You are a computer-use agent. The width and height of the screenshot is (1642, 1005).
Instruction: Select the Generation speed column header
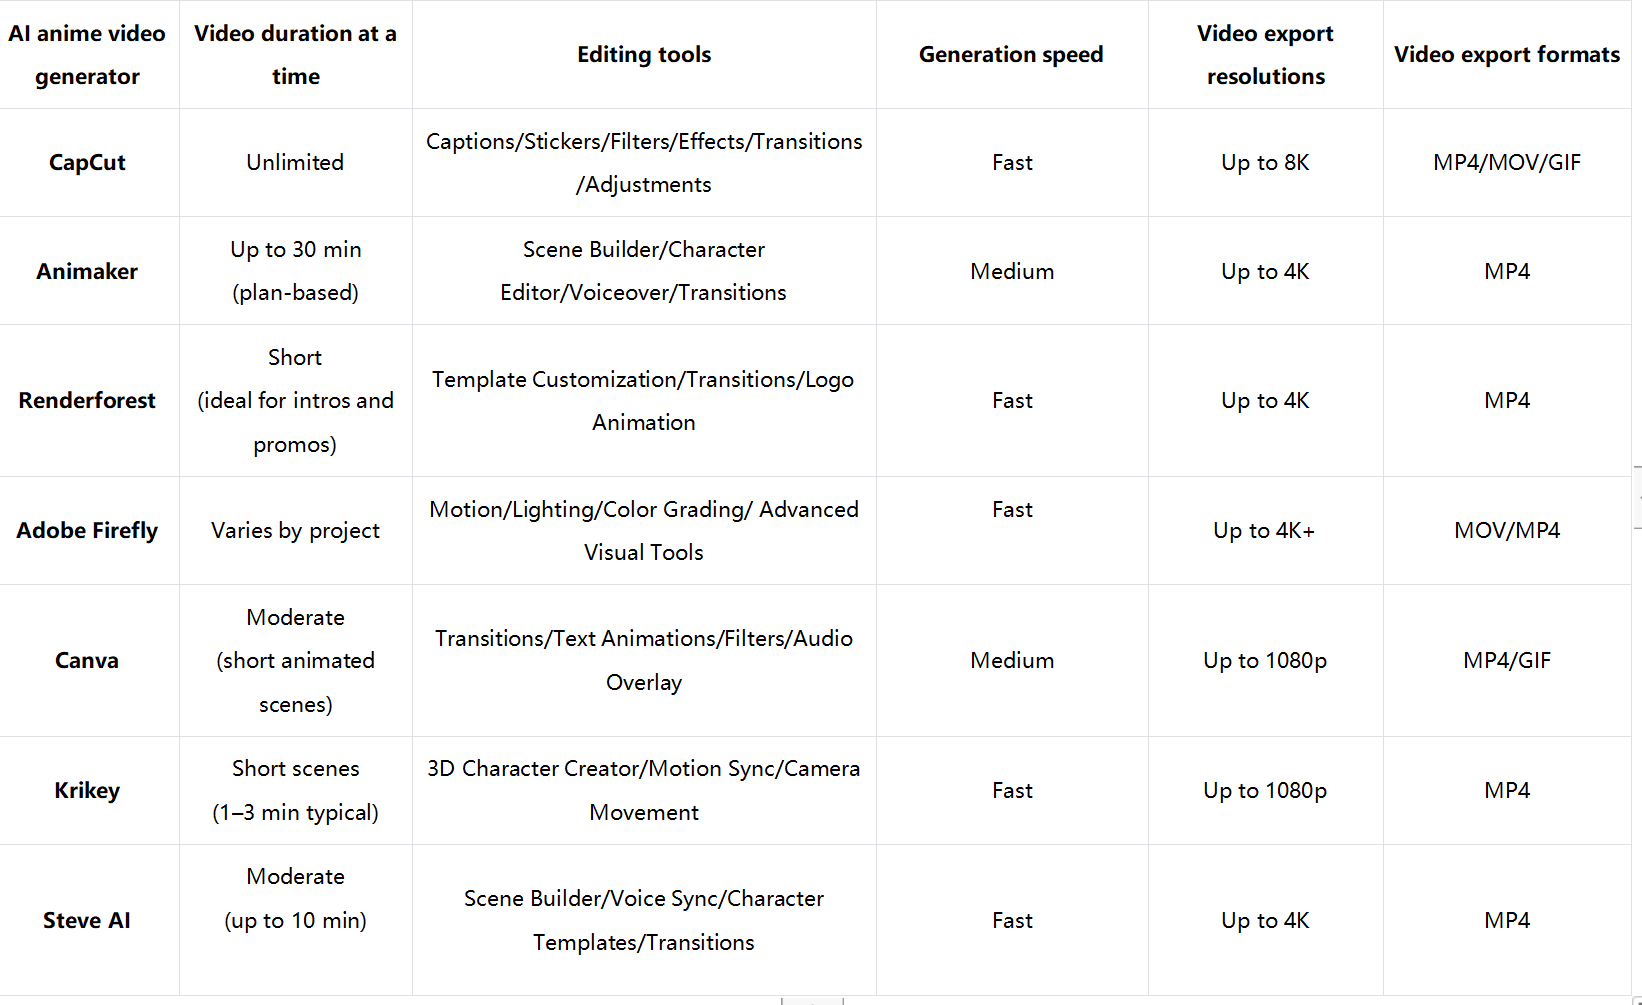1011,55
